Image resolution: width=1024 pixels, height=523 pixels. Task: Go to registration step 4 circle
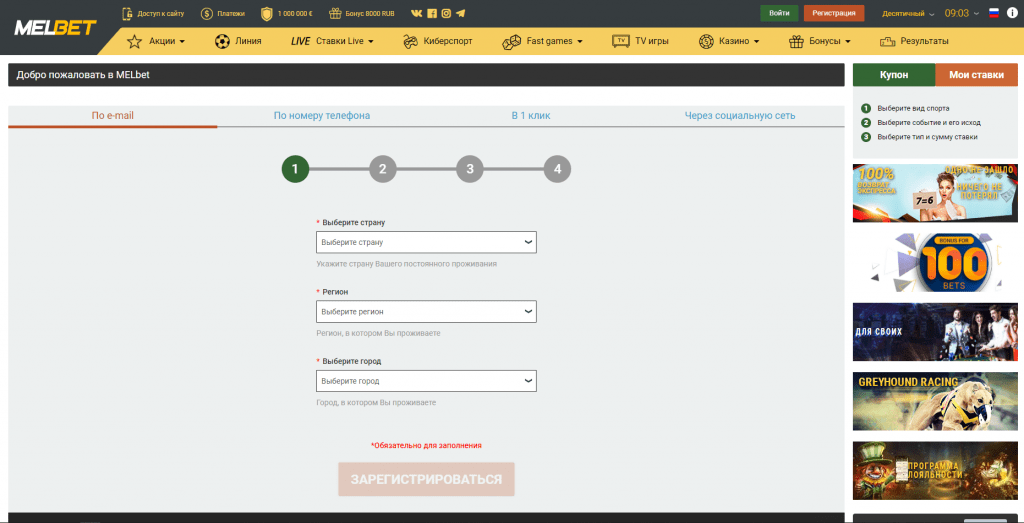(x=558, y=169)
